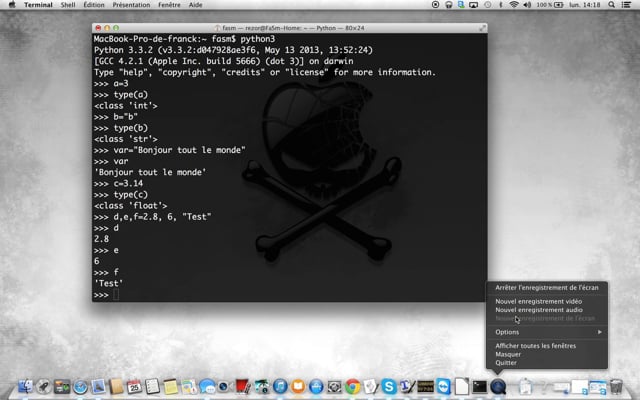This screenshot has height=400, width=640.
Task: Open Terminal icon in the Dock
Action: 480,386
